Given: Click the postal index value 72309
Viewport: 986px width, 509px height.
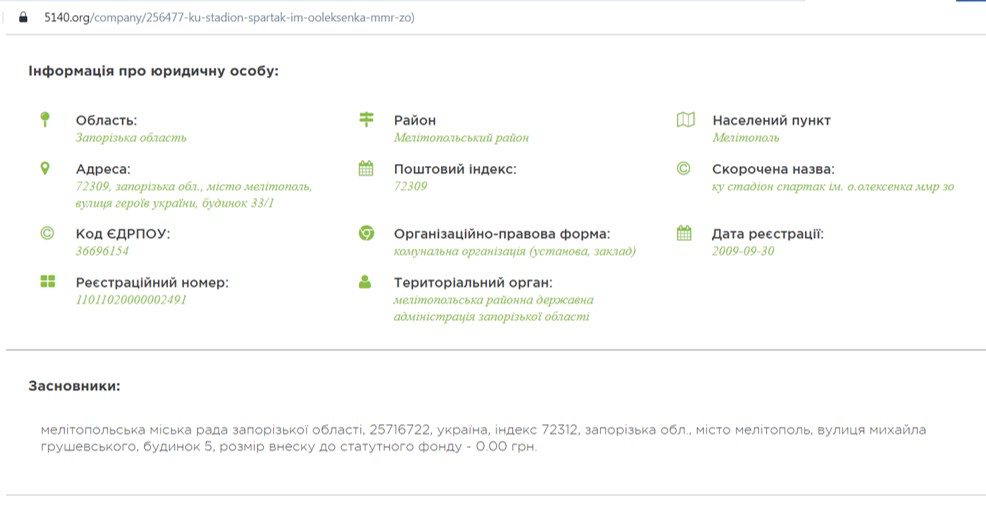Looking at the screenshot, I should pyautogui.click(x=410, y=186).
